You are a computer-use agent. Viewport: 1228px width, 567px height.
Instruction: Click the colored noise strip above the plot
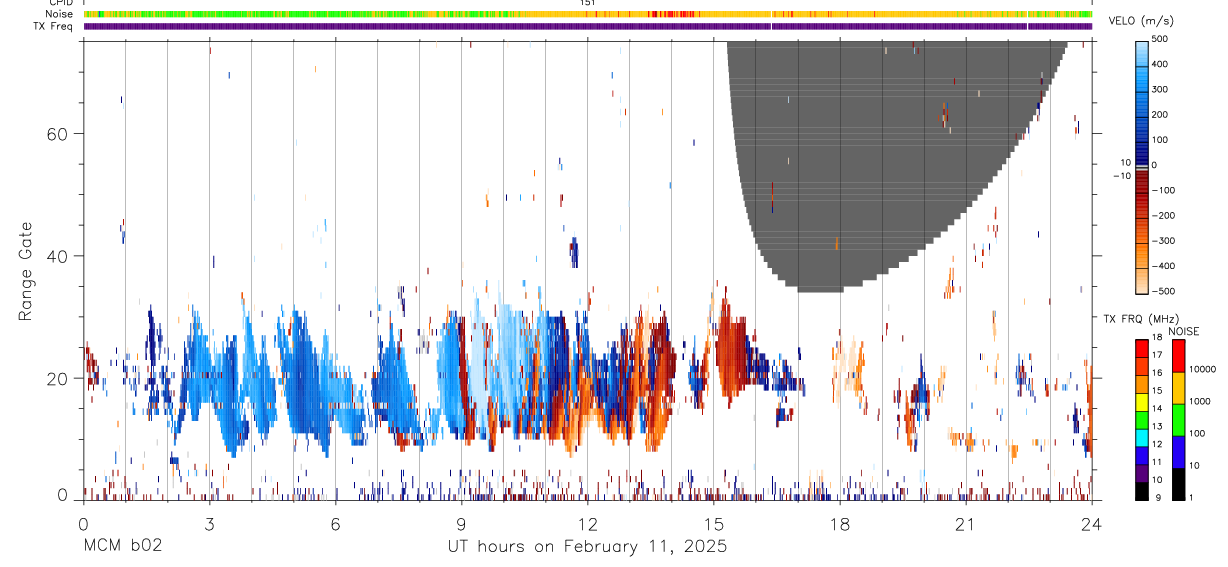coord(588,14)
